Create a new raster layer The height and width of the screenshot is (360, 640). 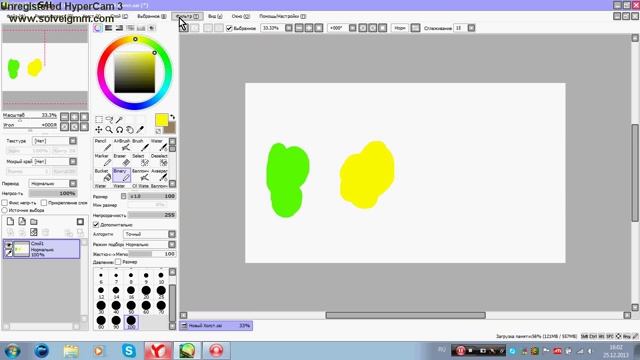10,221
